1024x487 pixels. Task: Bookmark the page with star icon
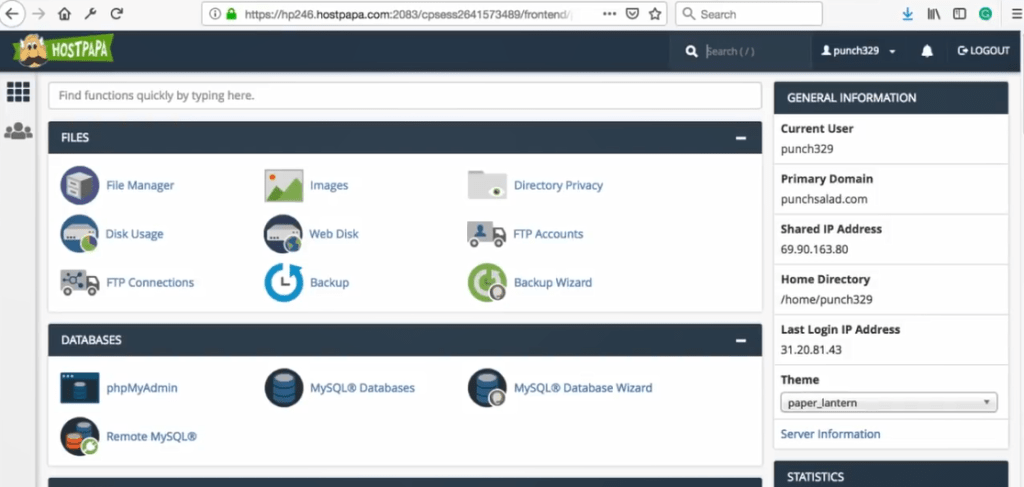click(655, 14)
